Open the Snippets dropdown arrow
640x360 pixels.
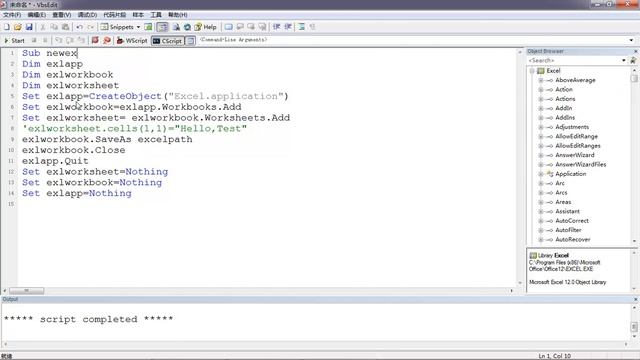[x=138, y=27]
